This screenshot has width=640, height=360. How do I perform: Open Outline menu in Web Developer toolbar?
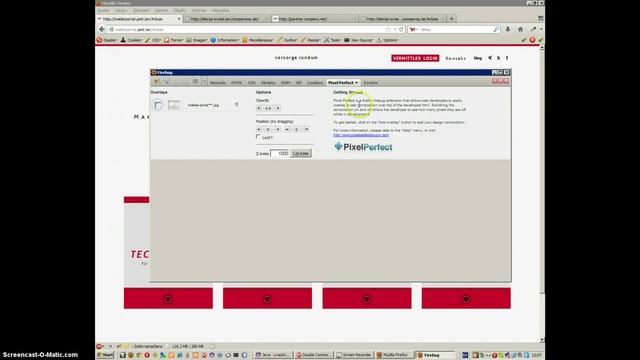pos(288,40)
